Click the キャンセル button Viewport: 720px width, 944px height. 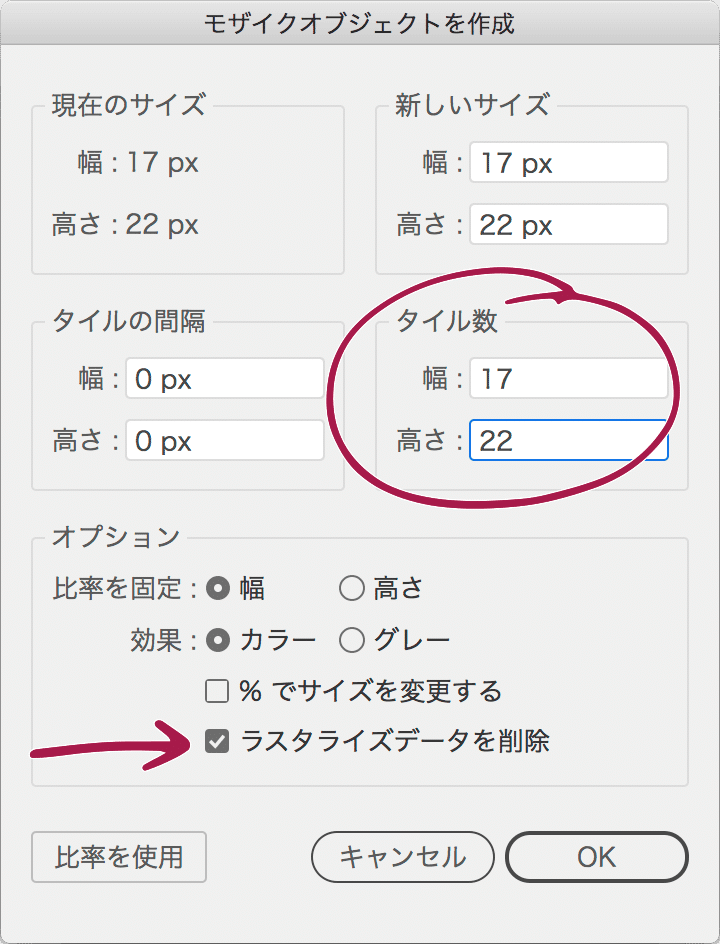pyautogui.click(x=403, y=857)
